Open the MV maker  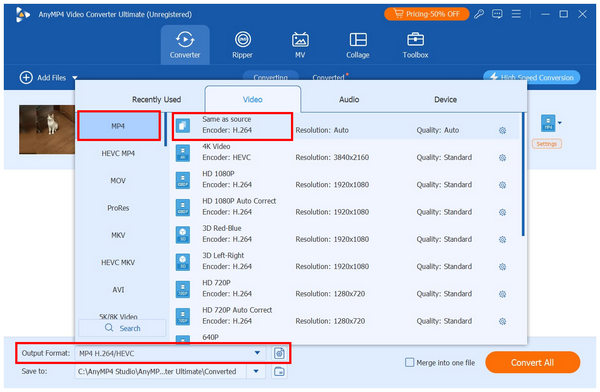point(300,45)
